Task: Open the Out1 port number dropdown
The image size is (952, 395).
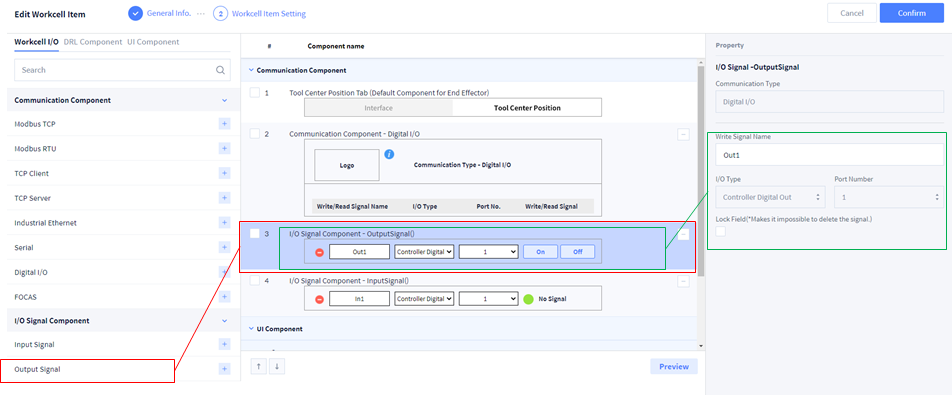Action: tap(488, 252)
